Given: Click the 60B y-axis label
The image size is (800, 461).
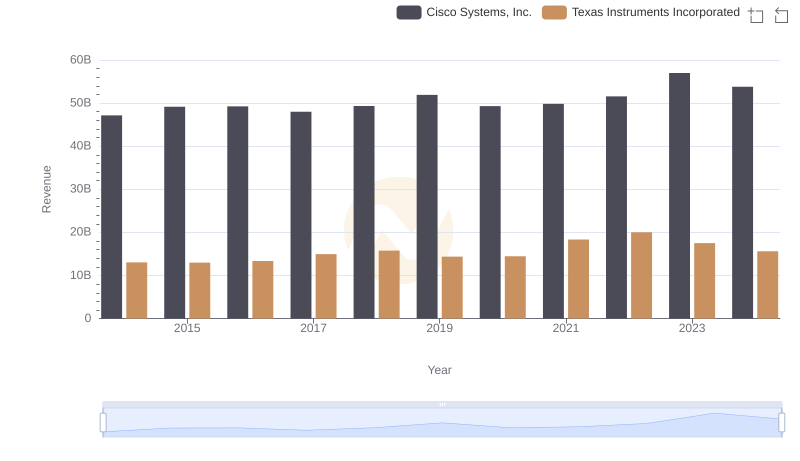Looking at the screenshot, I should (x=81, y=60).
